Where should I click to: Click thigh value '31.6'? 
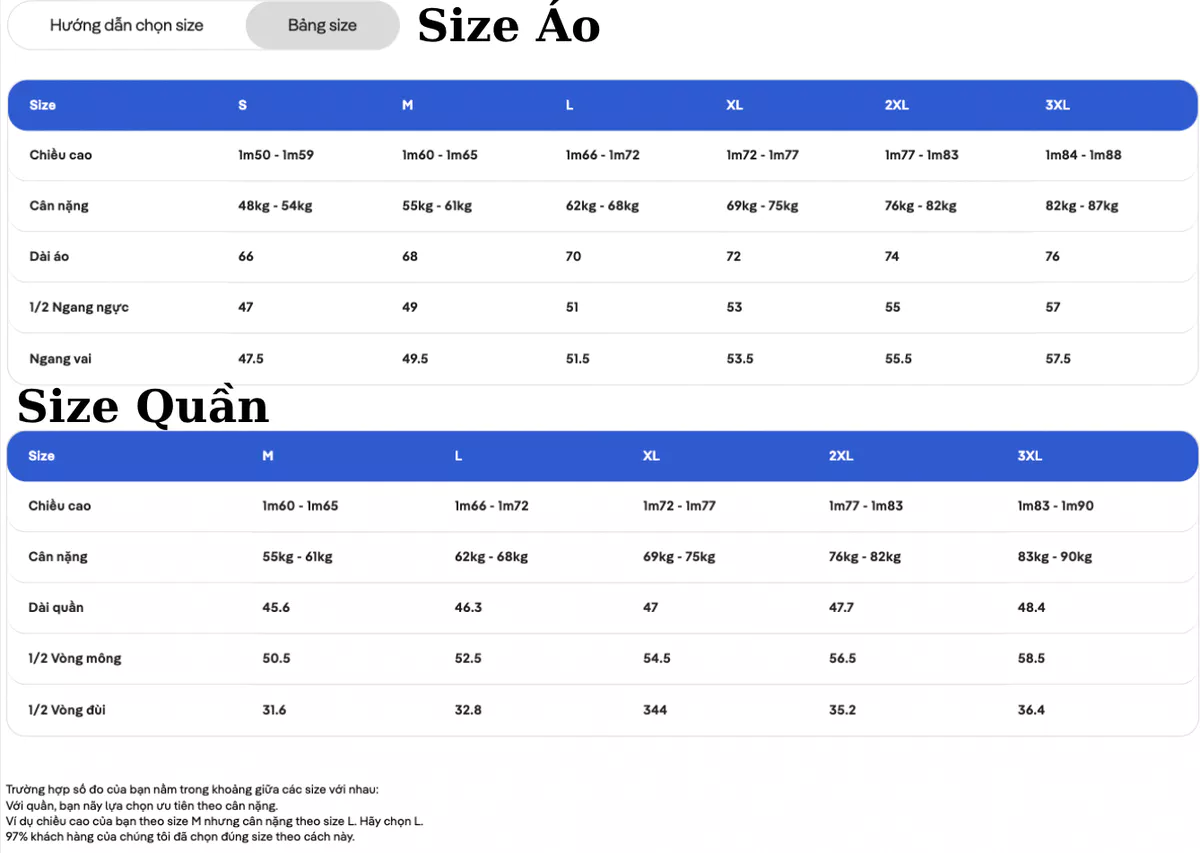(x=274, y=710)
